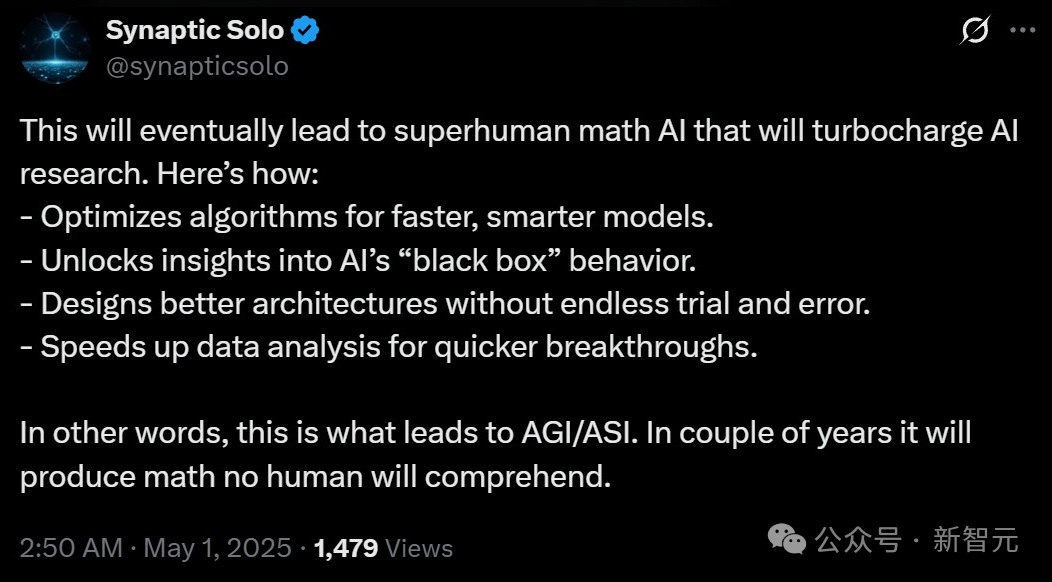Select the 'Unlocks insights' bullet line
Image resolution: width=1052 pixels, height=582 pixels.
pyautogui.click(x=358, y=260)
